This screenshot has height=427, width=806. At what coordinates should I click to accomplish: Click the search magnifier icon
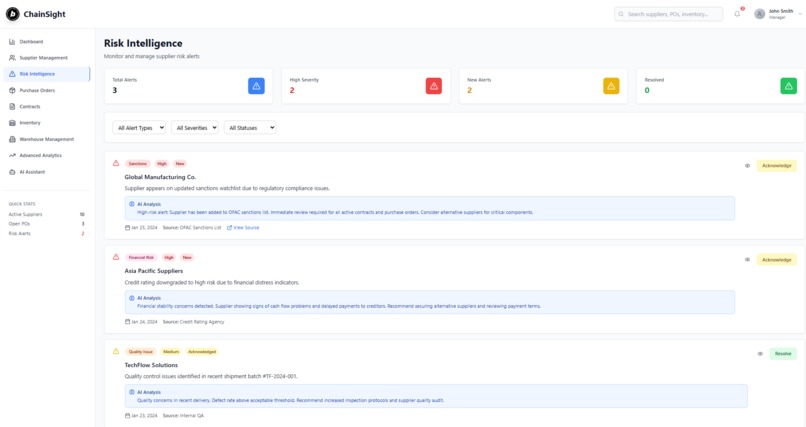pyautogui.click(x=621, y=14)
